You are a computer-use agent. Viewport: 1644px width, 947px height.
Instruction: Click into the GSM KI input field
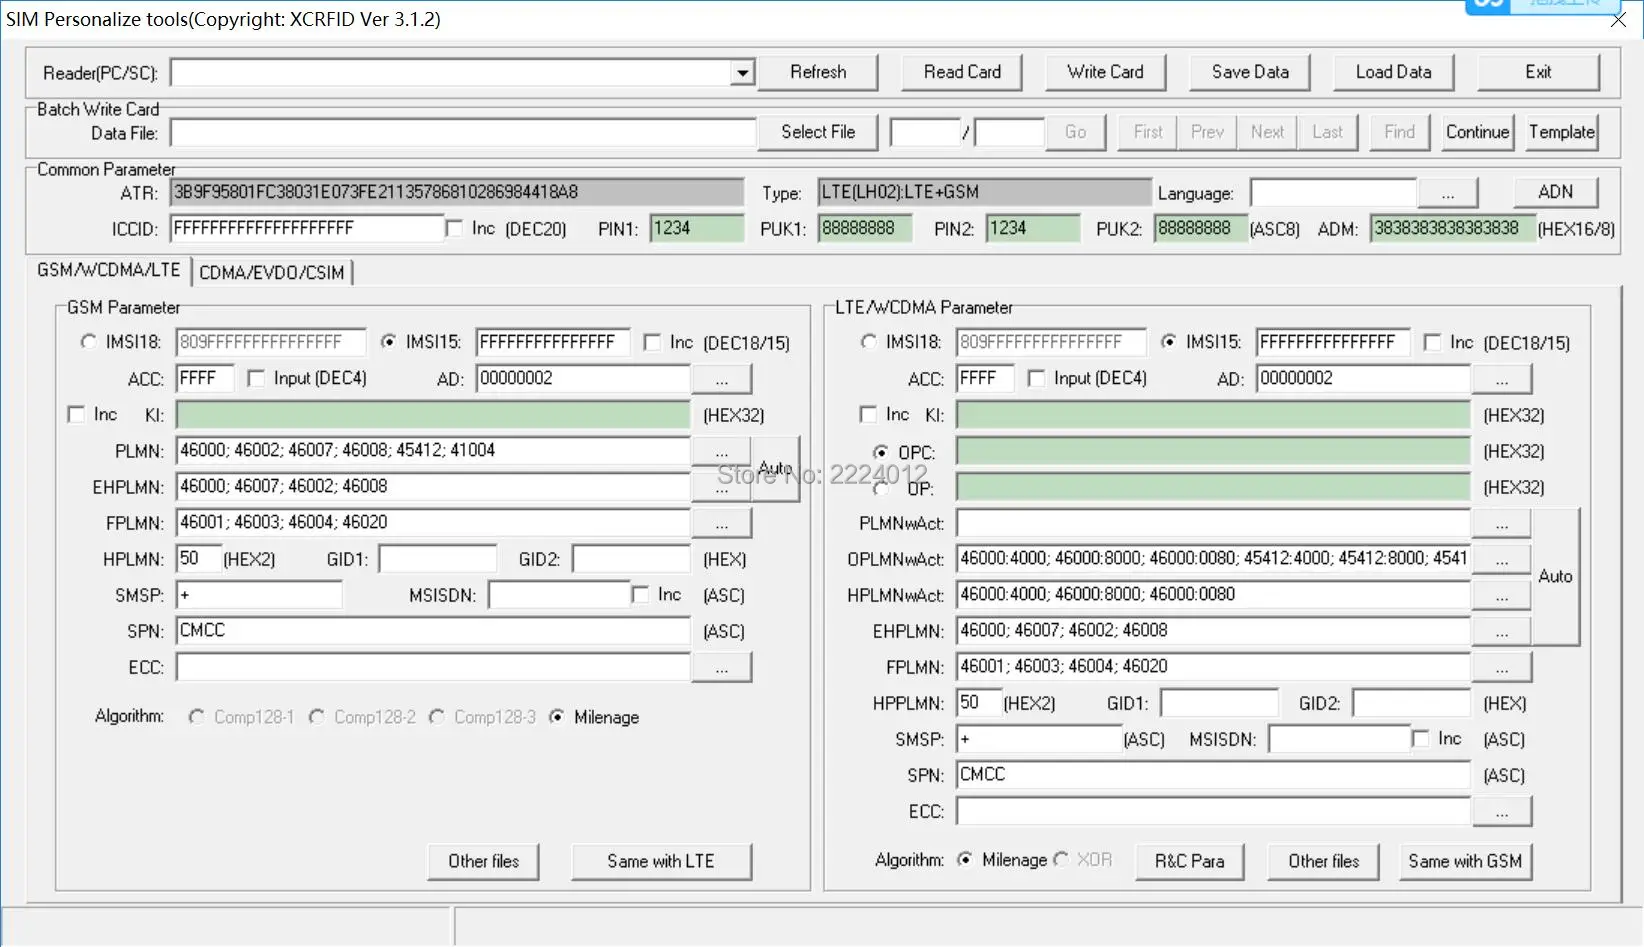point(432,415)
